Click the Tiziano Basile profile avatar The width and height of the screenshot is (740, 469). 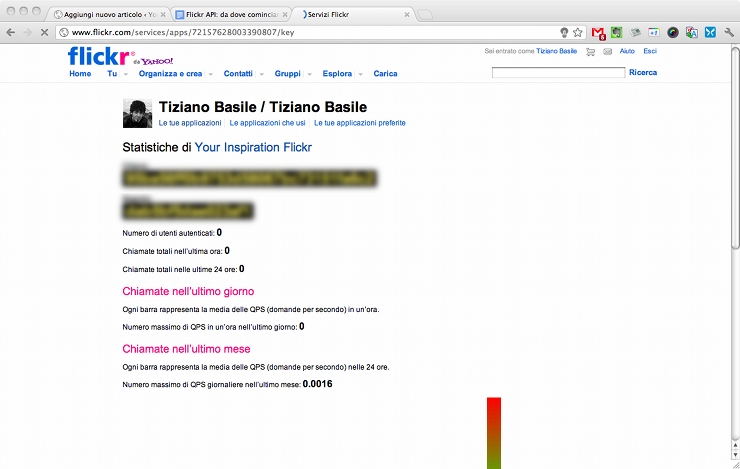[x=137, y=113]
